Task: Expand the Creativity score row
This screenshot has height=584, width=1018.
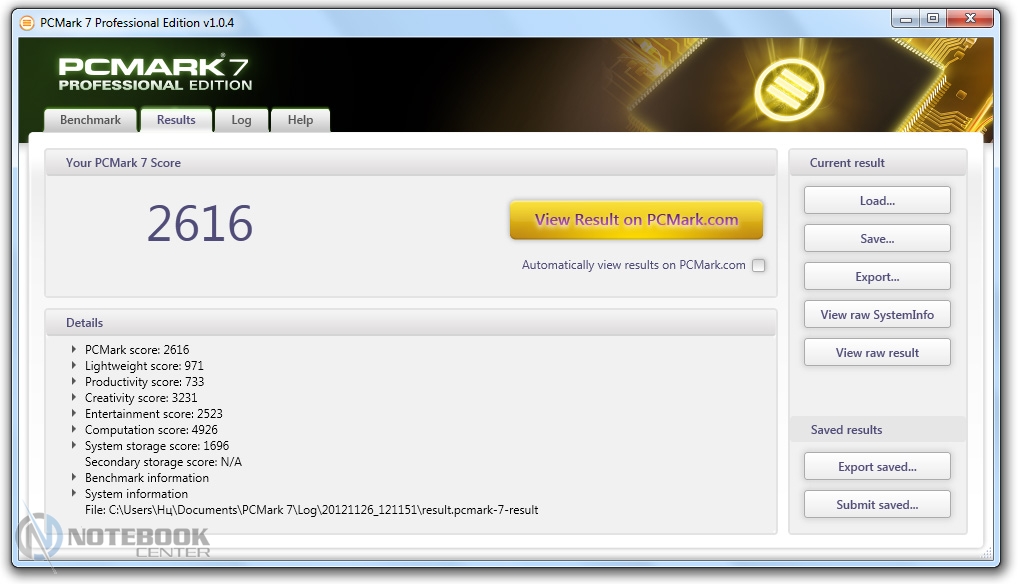Action: click(x=75, y=398)
